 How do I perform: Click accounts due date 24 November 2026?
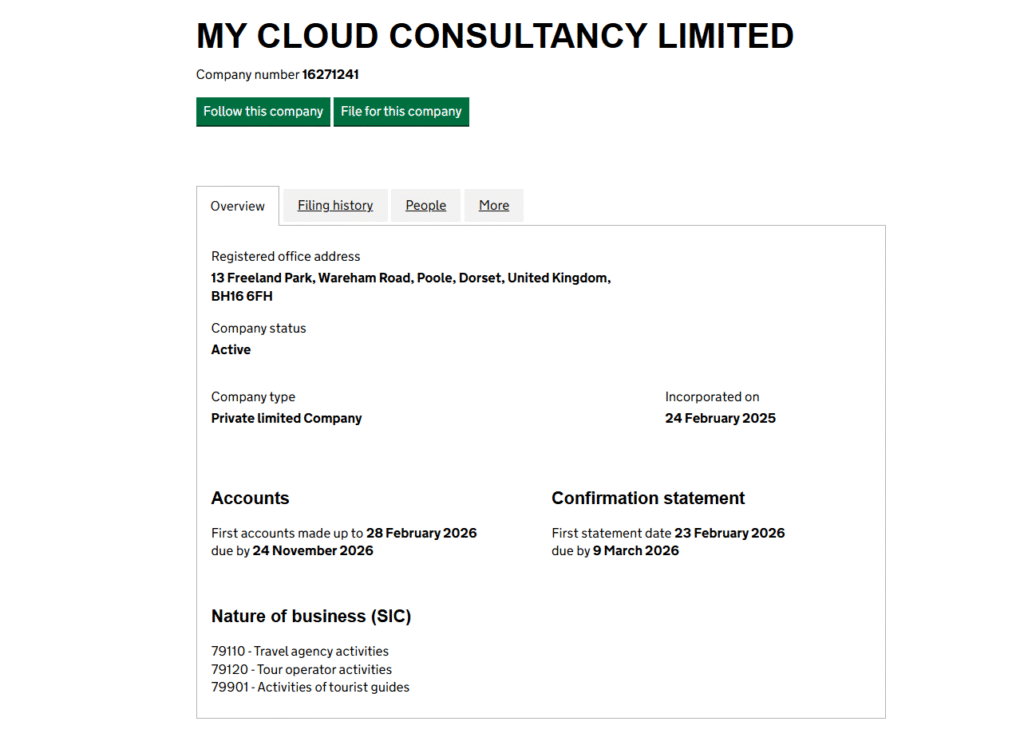coord(313,551)
